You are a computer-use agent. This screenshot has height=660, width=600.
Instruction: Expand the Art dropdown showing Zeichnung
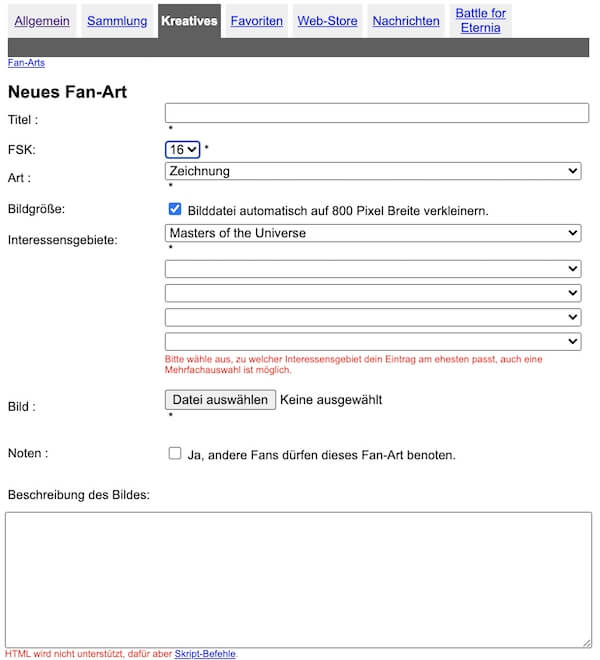pyautogui.click(x=373, y=171)
